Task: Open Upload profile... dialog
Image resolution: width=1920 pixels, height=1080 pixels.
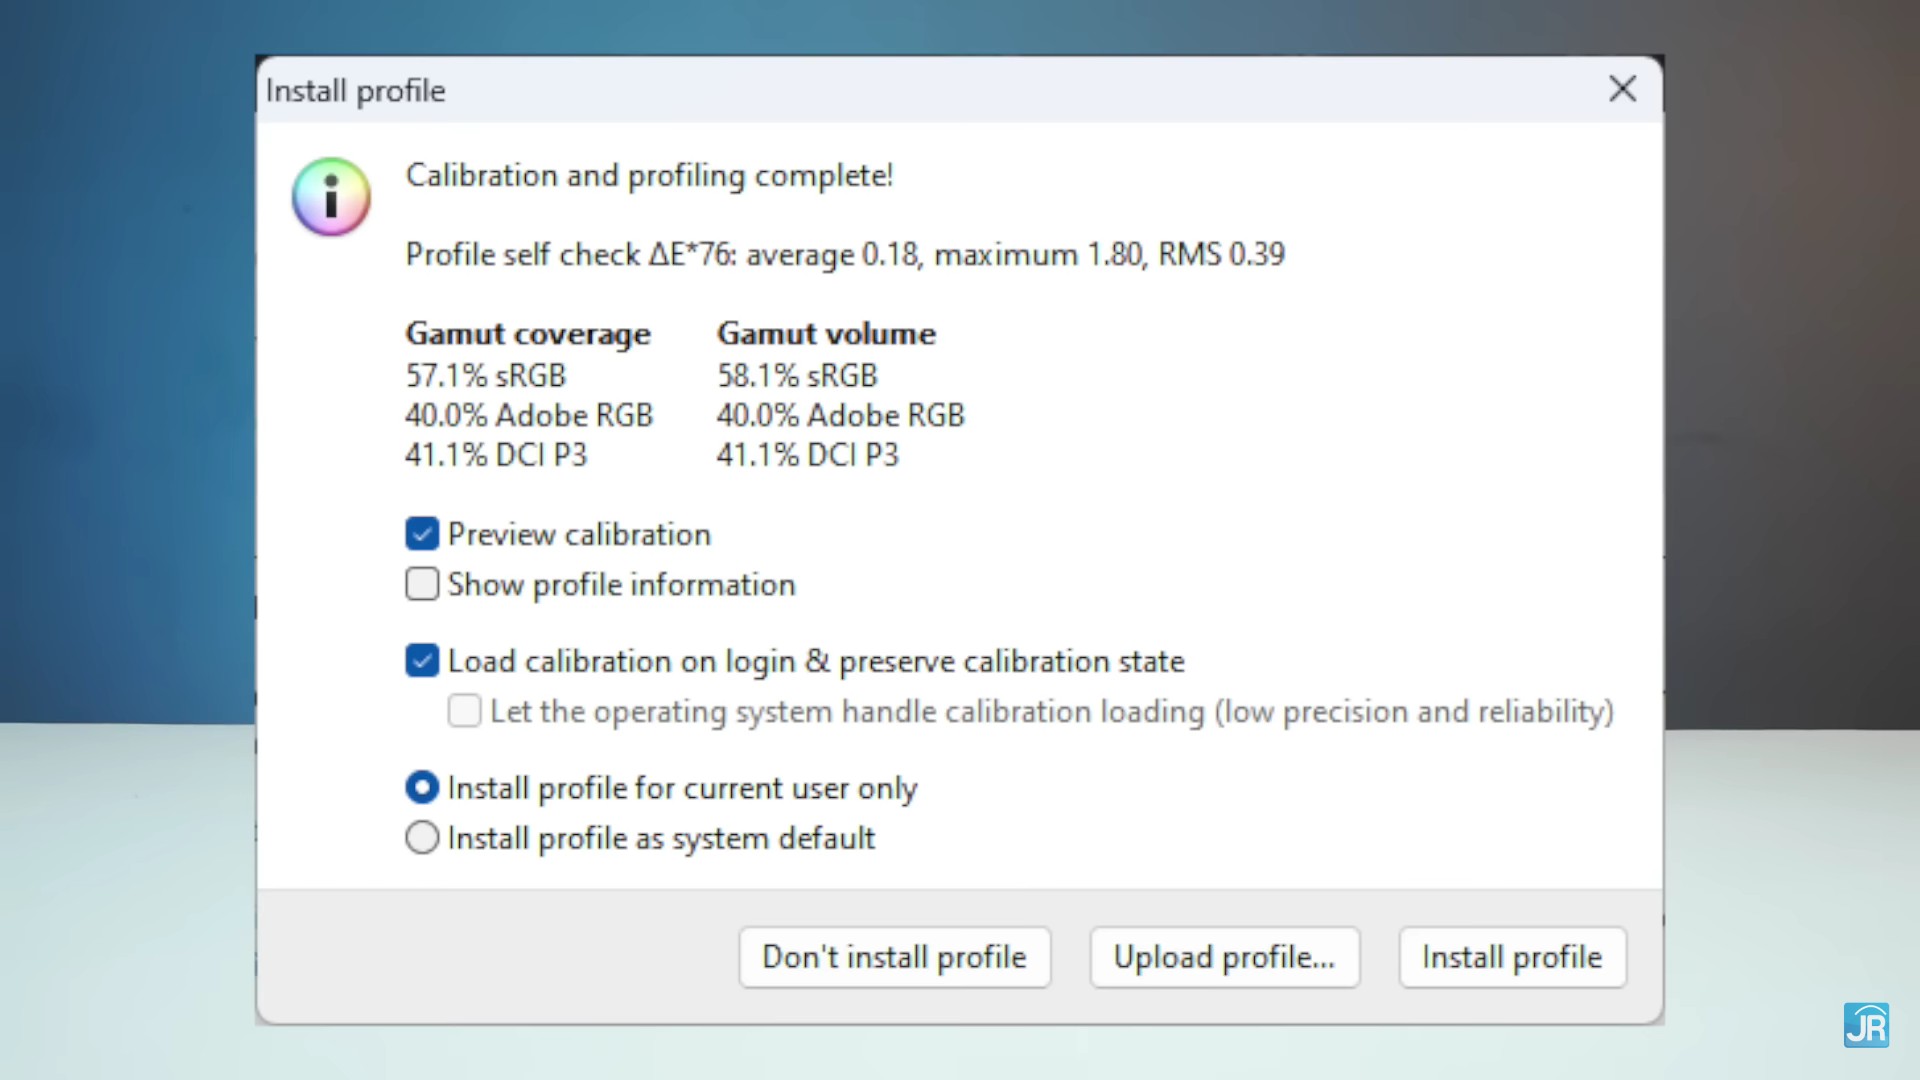Action: click(x=1224, y=958)
